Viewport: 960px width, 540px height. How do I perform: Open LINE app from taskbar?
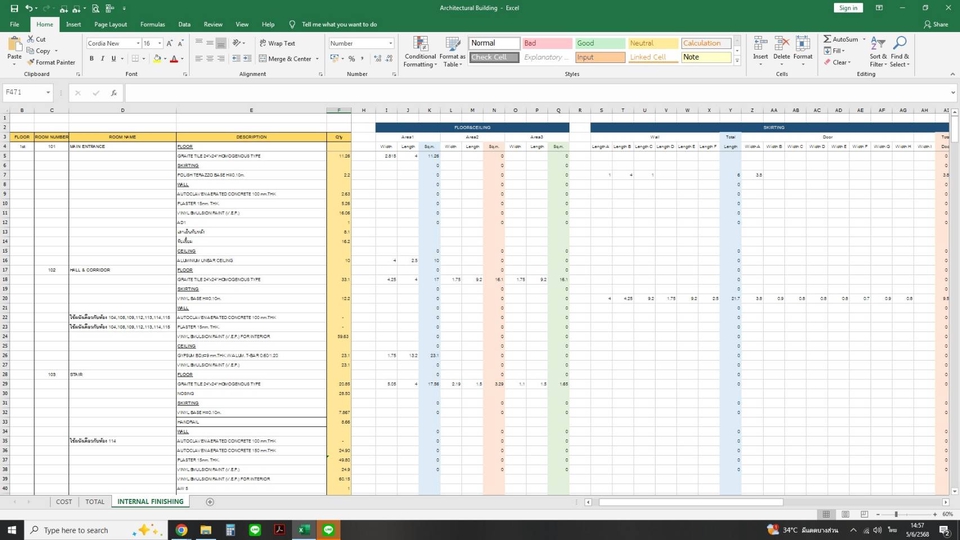254,530
